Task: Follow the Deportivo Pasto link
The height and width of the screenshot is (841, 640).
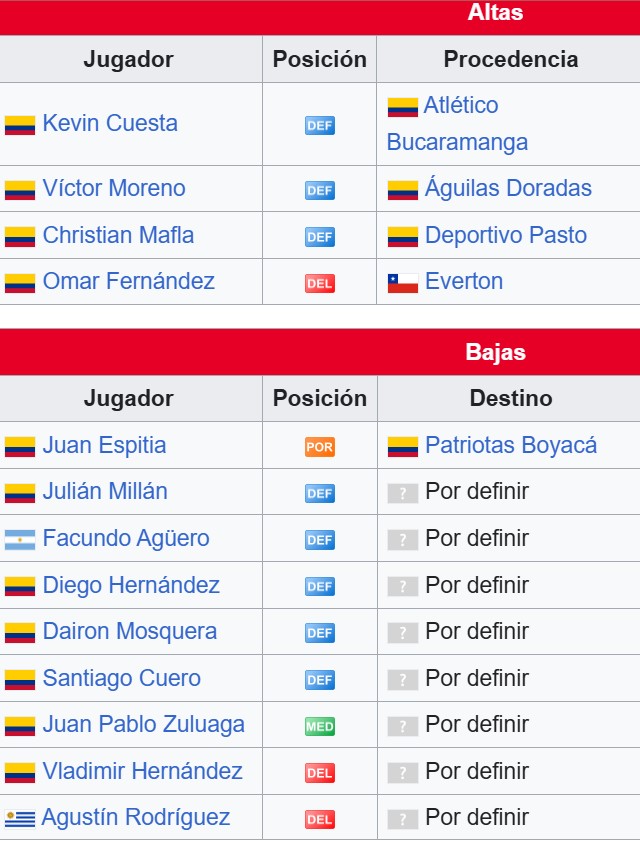Action: pyautogui.click(x=506, y=235)
